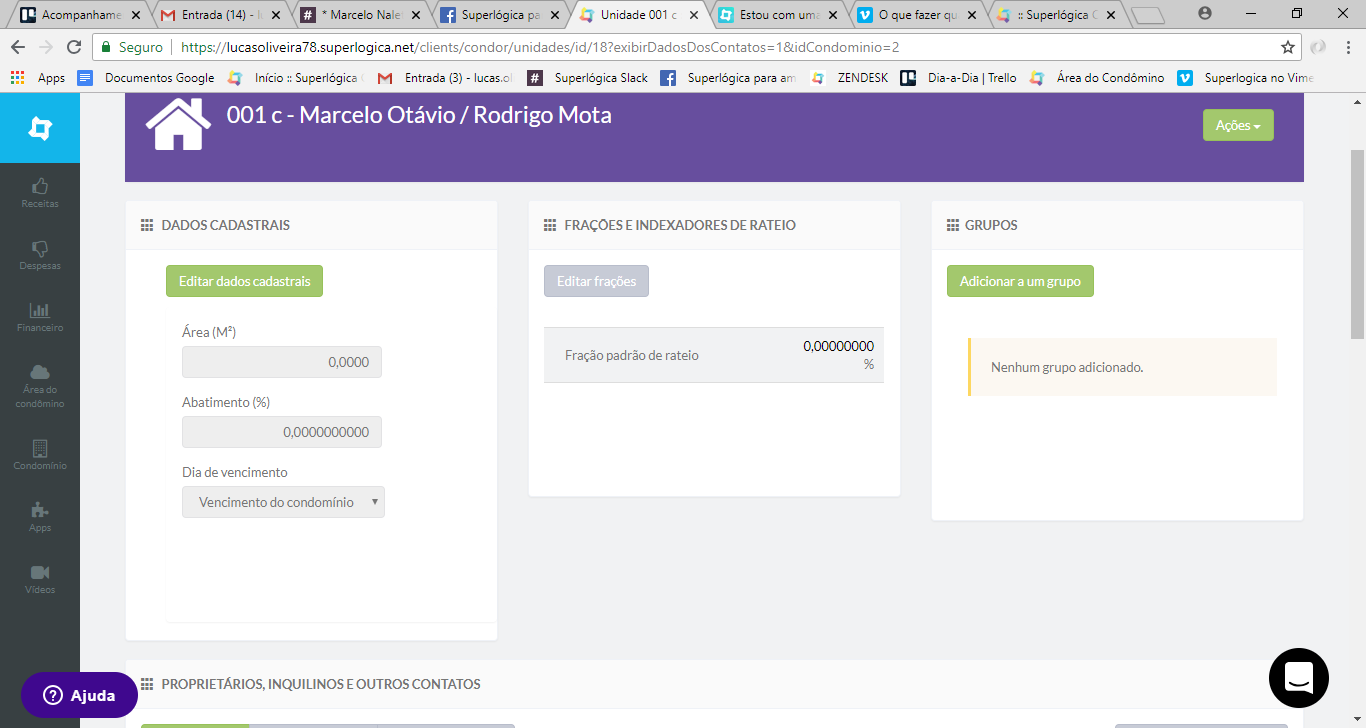Open Área do Condômino bookmark

(x=1098, y=78)
